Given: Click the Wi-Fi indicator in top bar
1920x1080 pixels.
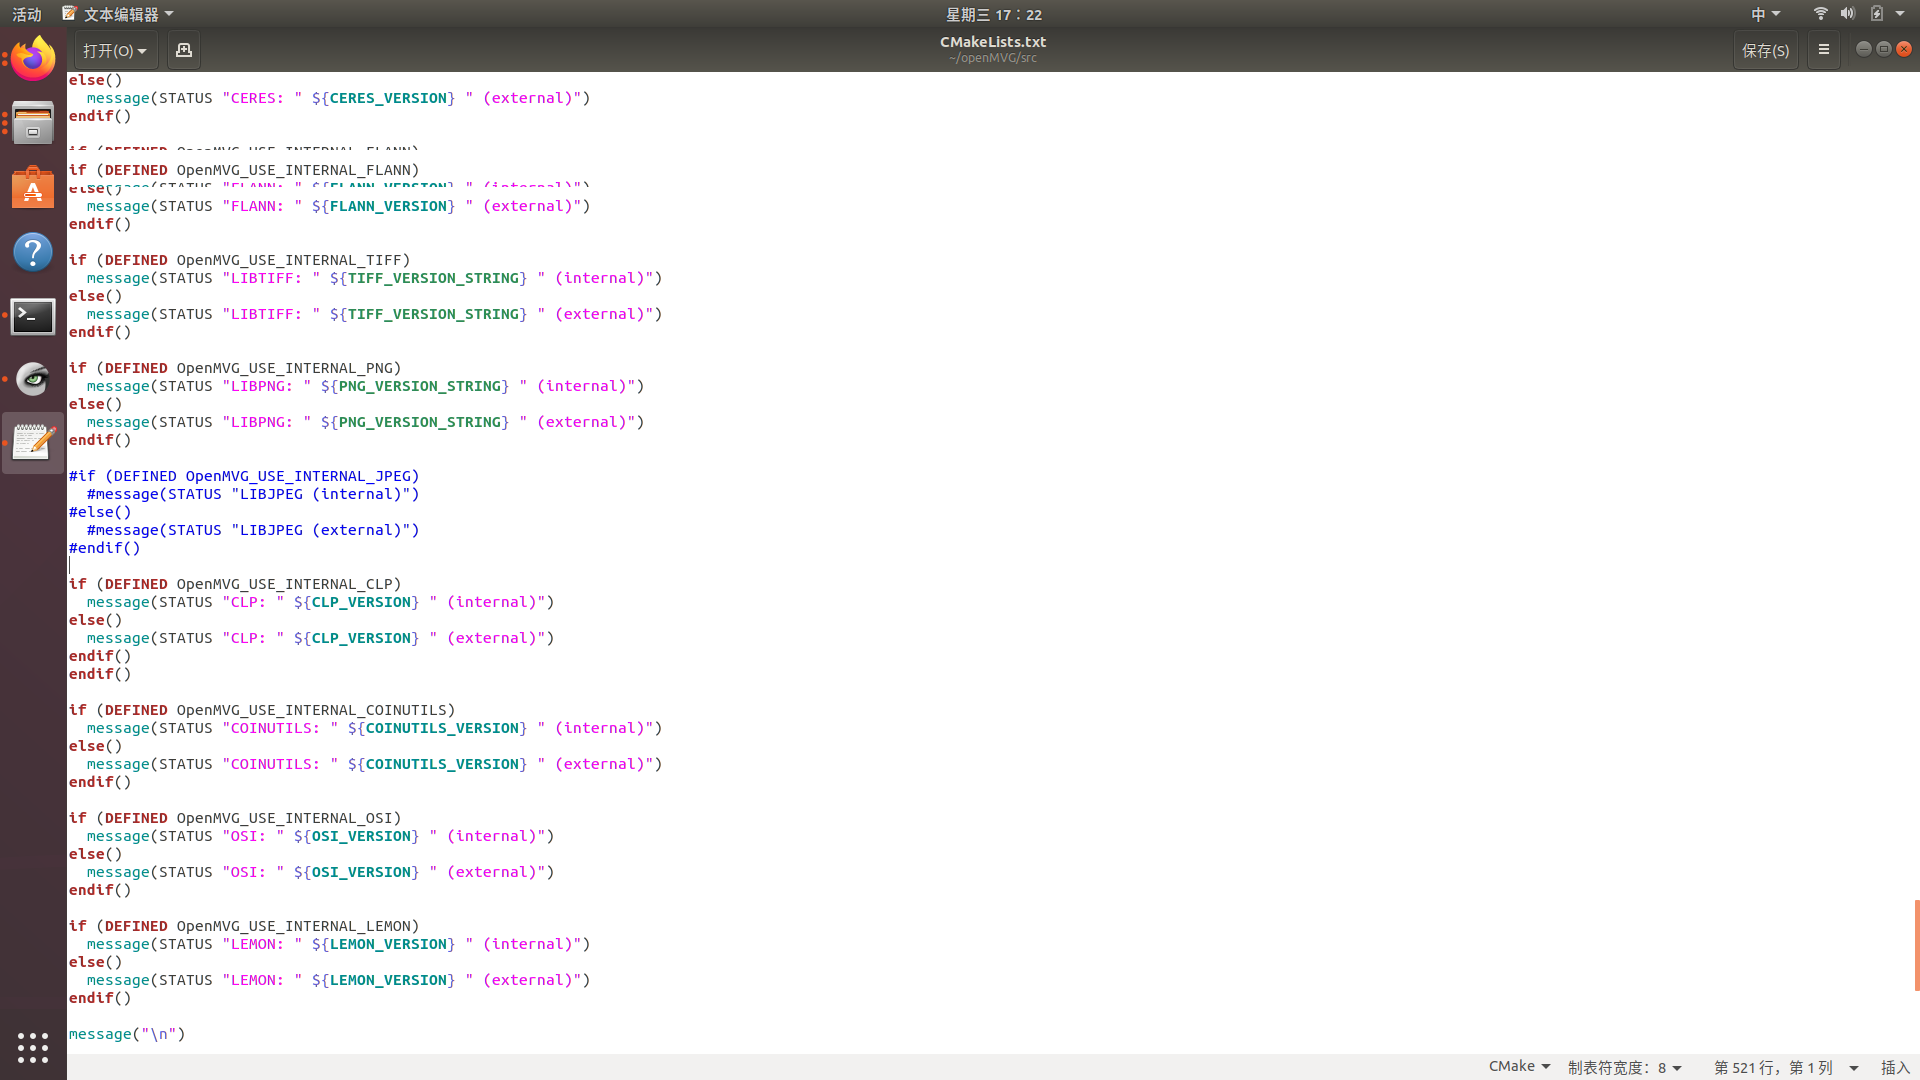Looking at the screenshot, I should click(x=1820, y=14).
